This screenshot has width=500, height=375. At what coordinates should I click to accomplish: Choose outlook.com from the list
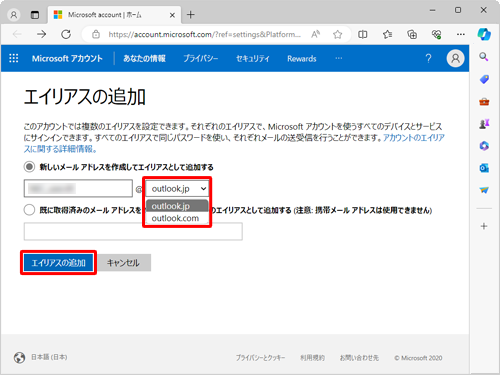pyautogui.click(x=177, y=218)
